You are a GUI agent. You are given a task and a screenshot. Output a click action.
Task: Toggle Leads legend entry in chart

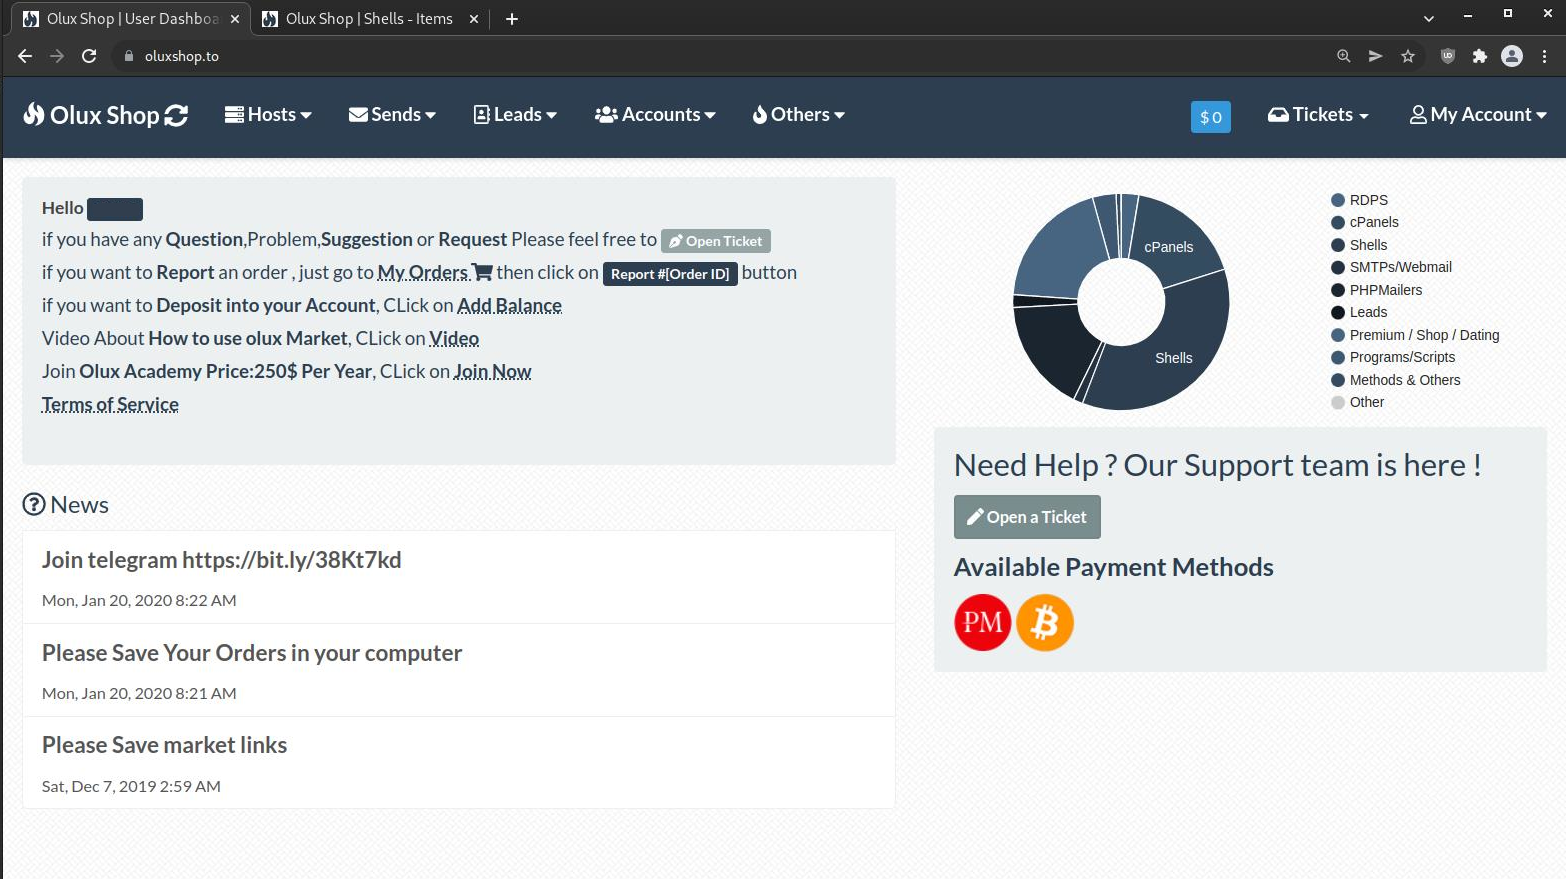1359,312
